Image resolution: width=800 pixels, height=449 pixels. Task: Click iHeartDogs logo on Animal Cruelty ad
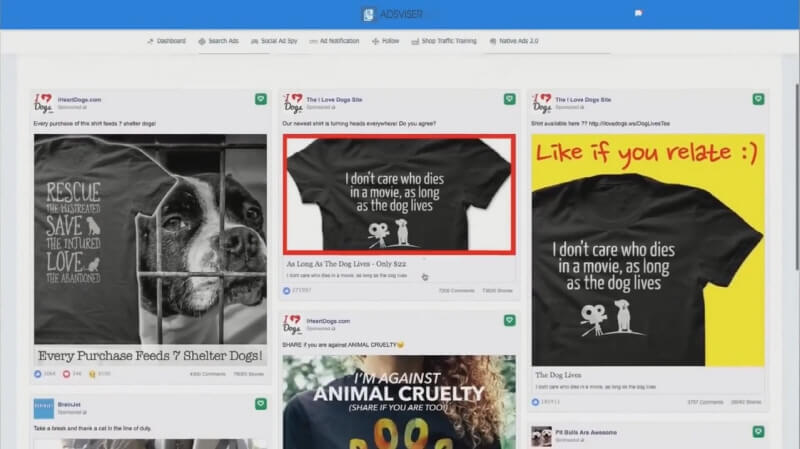tap(293, 325)
